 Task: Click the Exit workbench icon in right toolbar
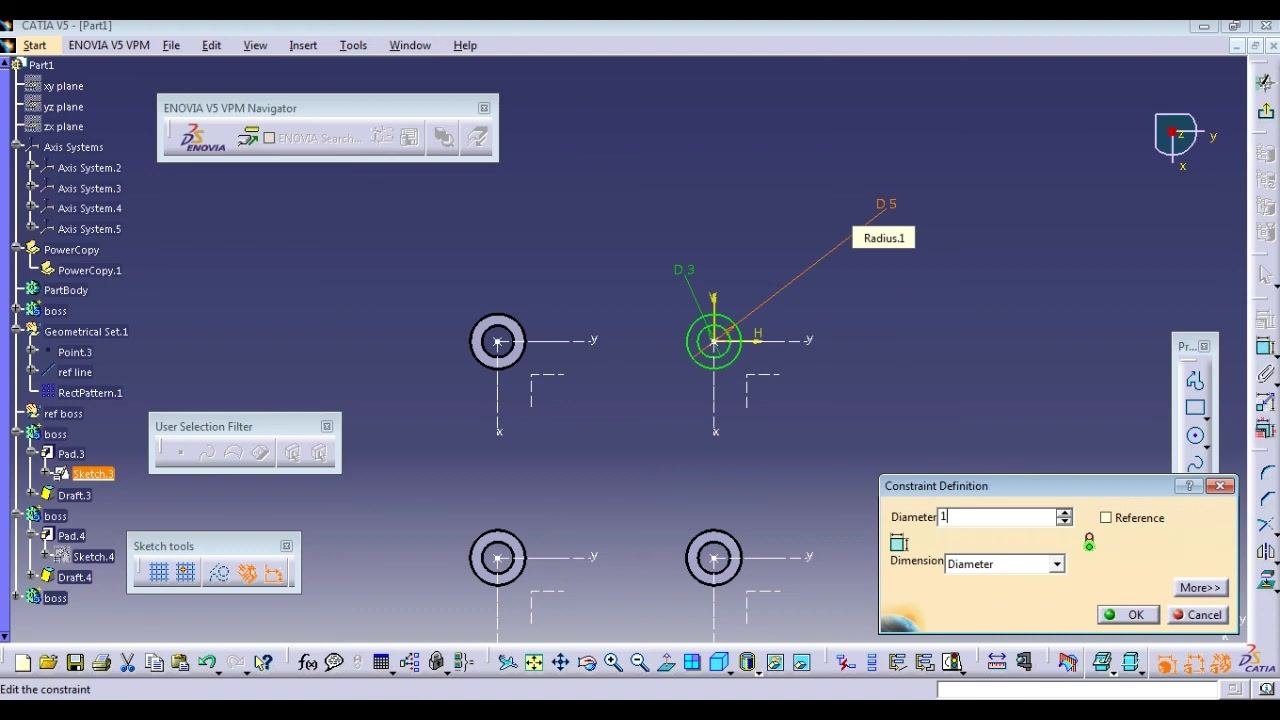pos(1266,111)
